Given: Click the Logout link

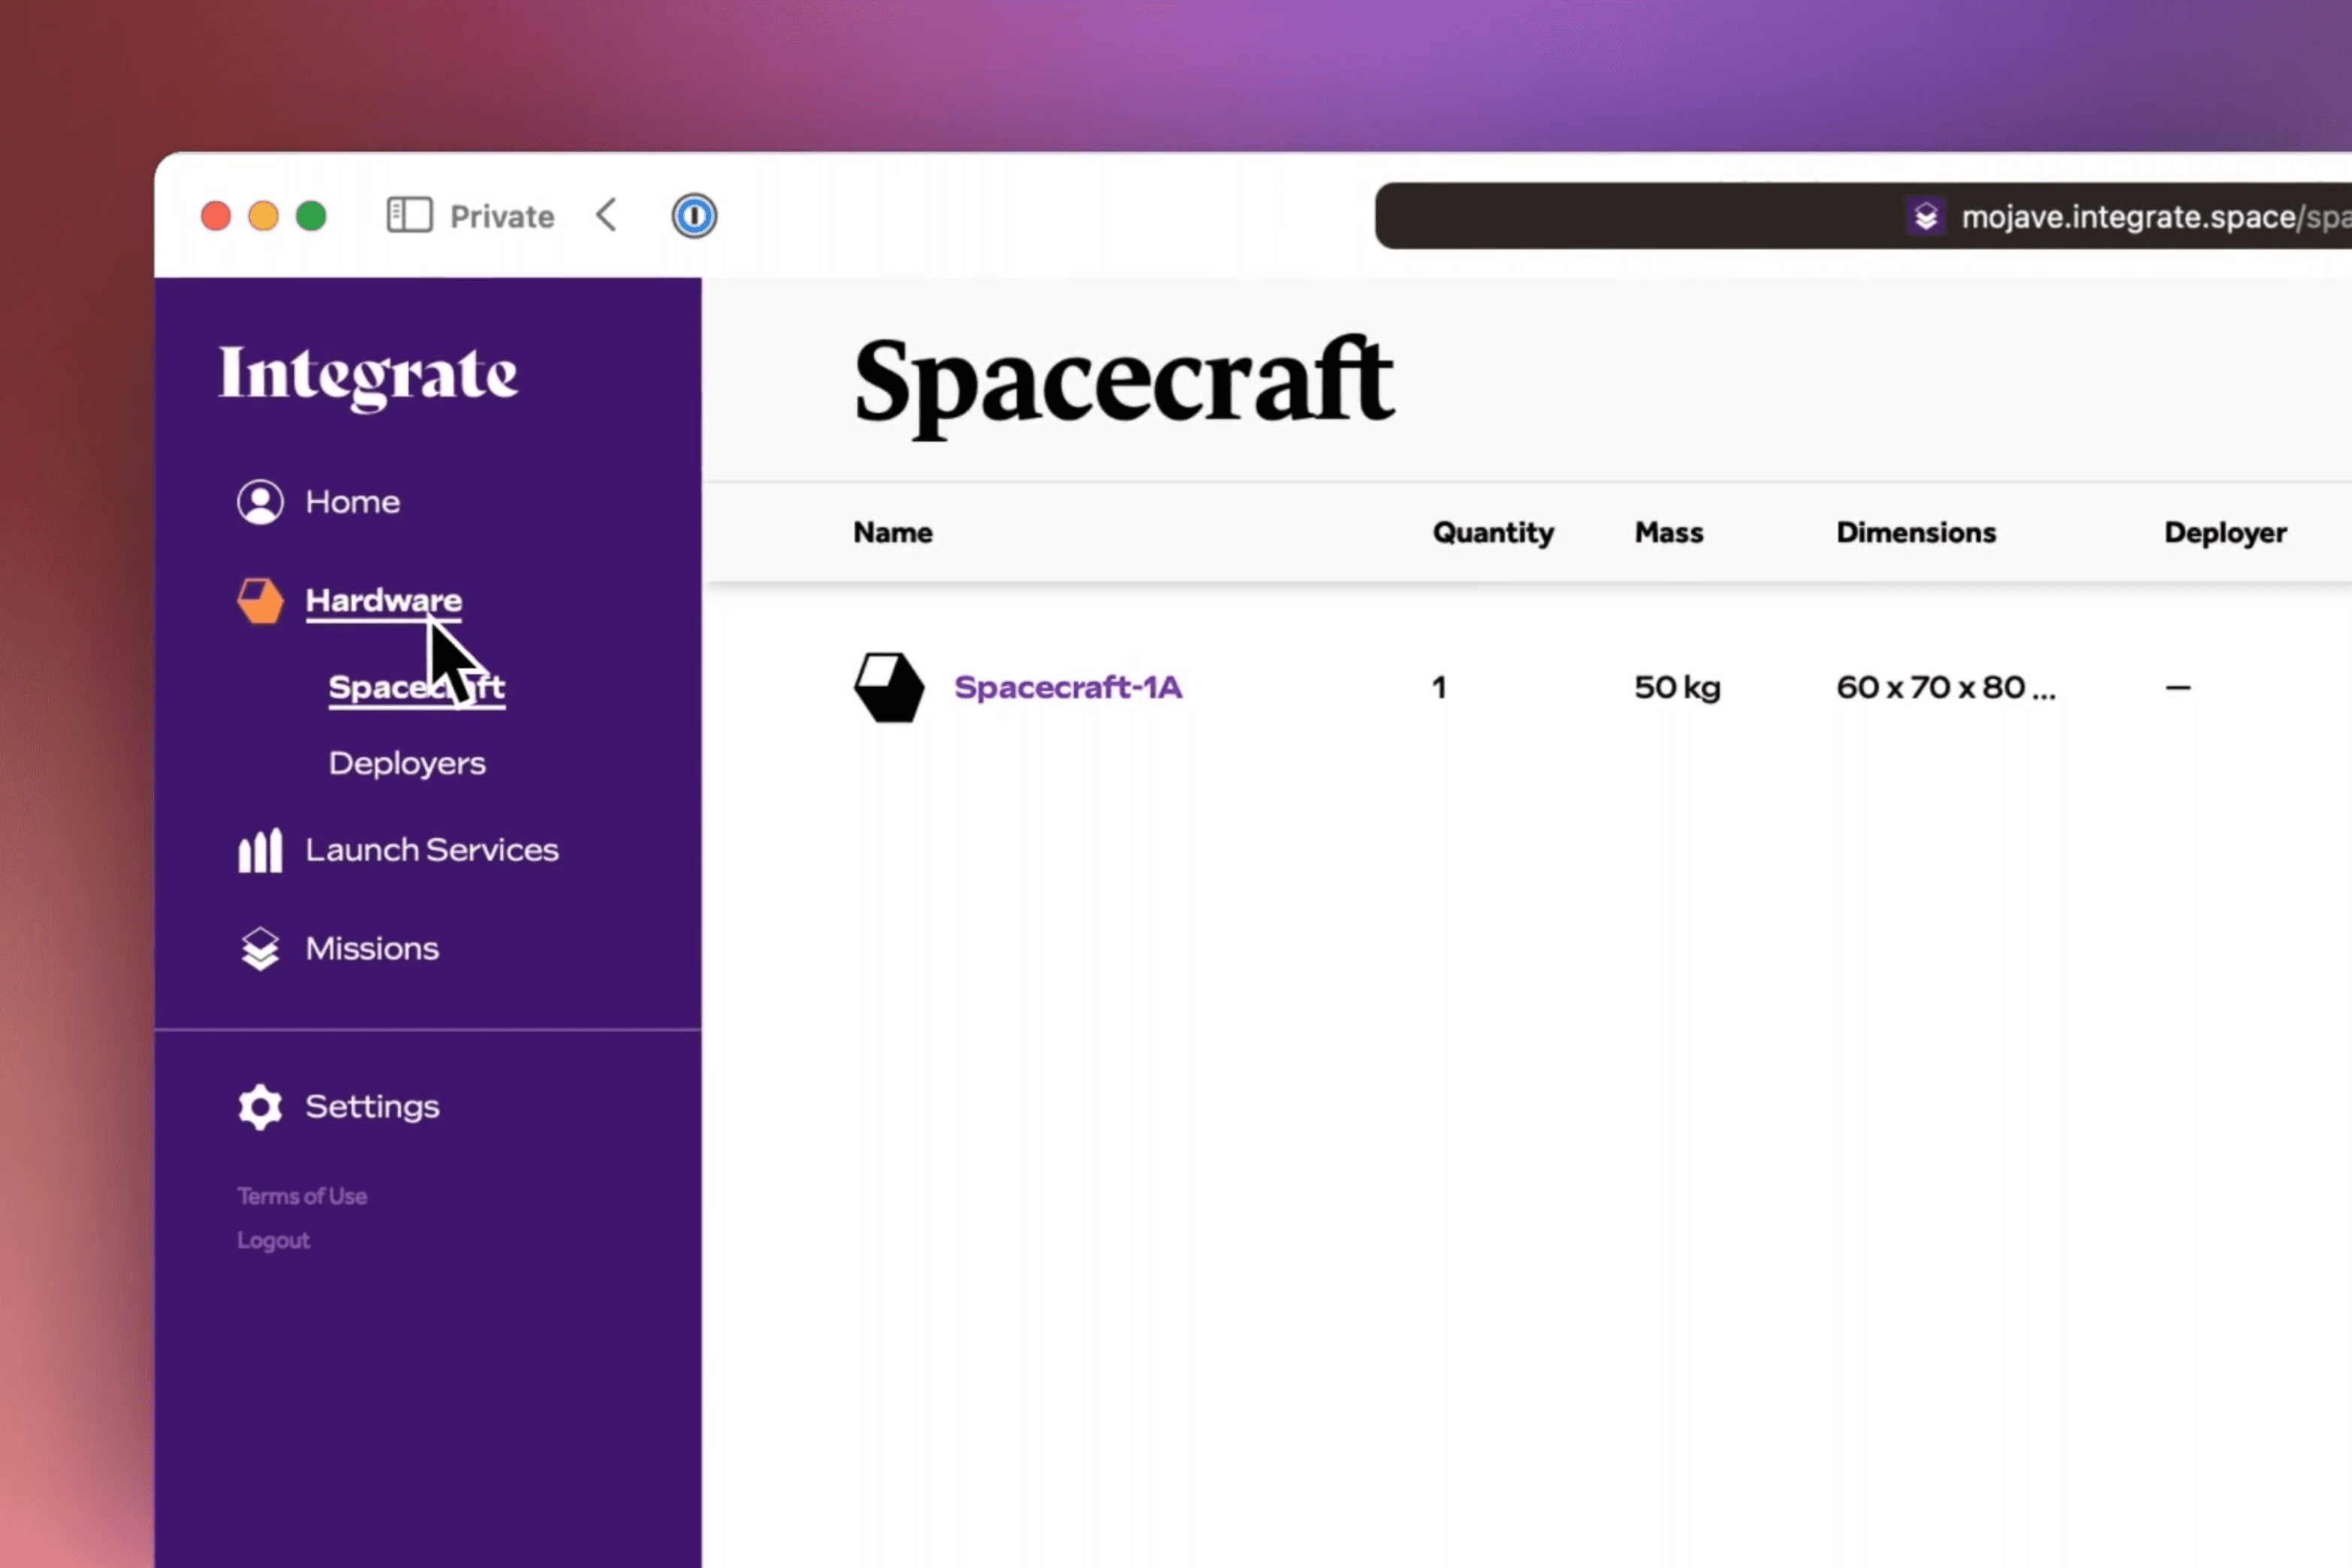Looking at the screenshot, I should click(273, 1240).
